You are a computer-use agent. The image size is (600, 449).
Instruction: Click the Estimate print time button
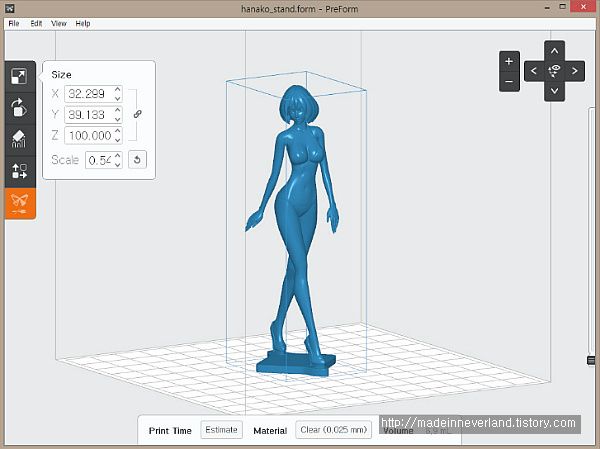coord(222,430)
